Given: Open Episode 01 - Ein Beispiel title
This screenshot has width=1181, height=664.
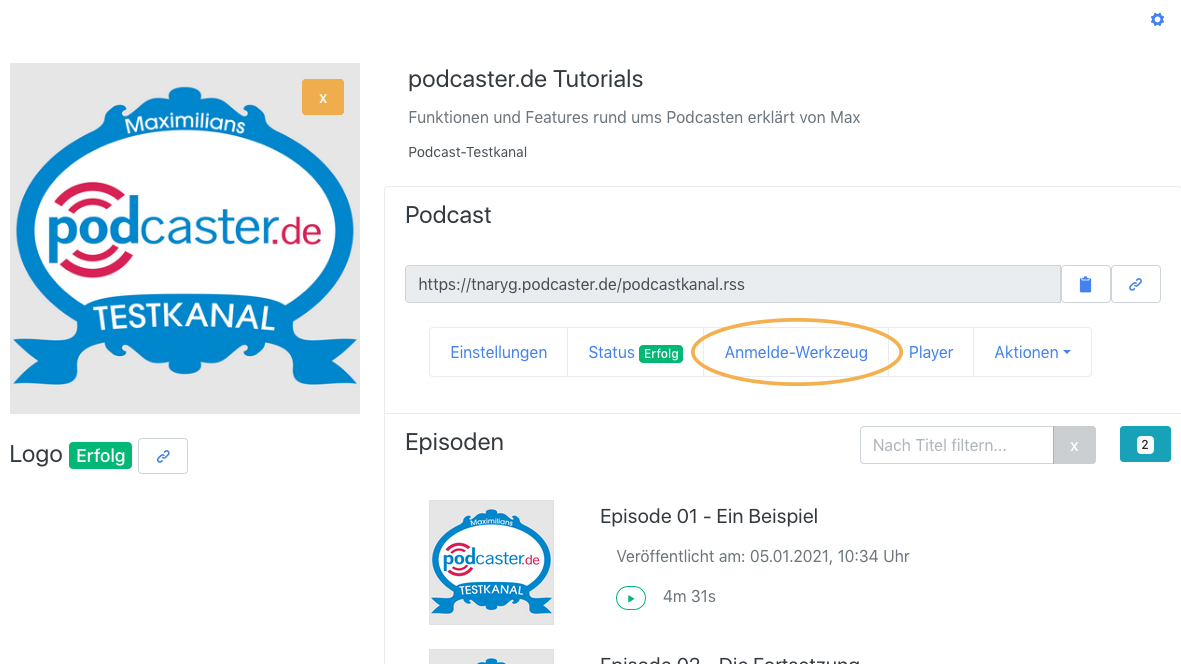Looking at the screenshot, I should click(x=709, y=516).
